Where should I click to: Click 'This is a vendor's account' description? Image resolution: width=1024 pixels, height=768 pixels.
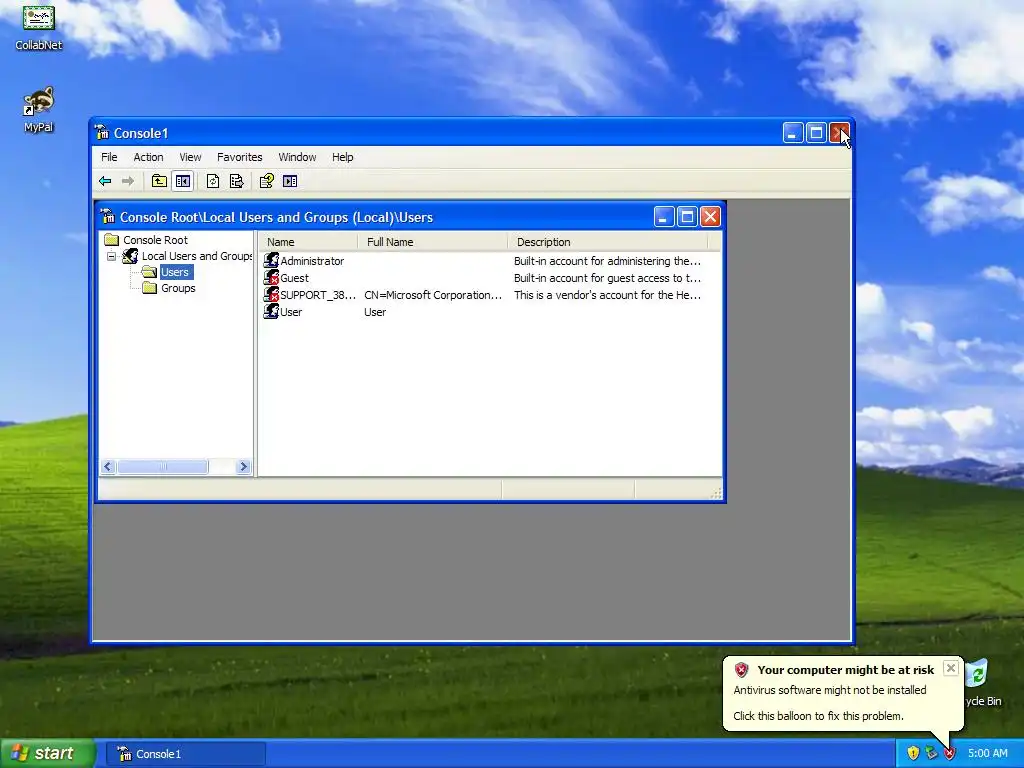point(607,295)
